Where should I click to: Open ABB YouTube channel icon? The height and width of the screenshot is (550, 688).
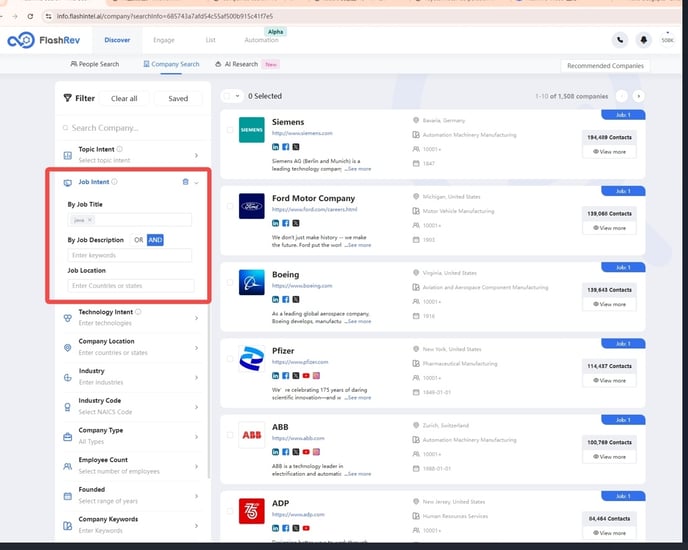click(x=306, y=452)
